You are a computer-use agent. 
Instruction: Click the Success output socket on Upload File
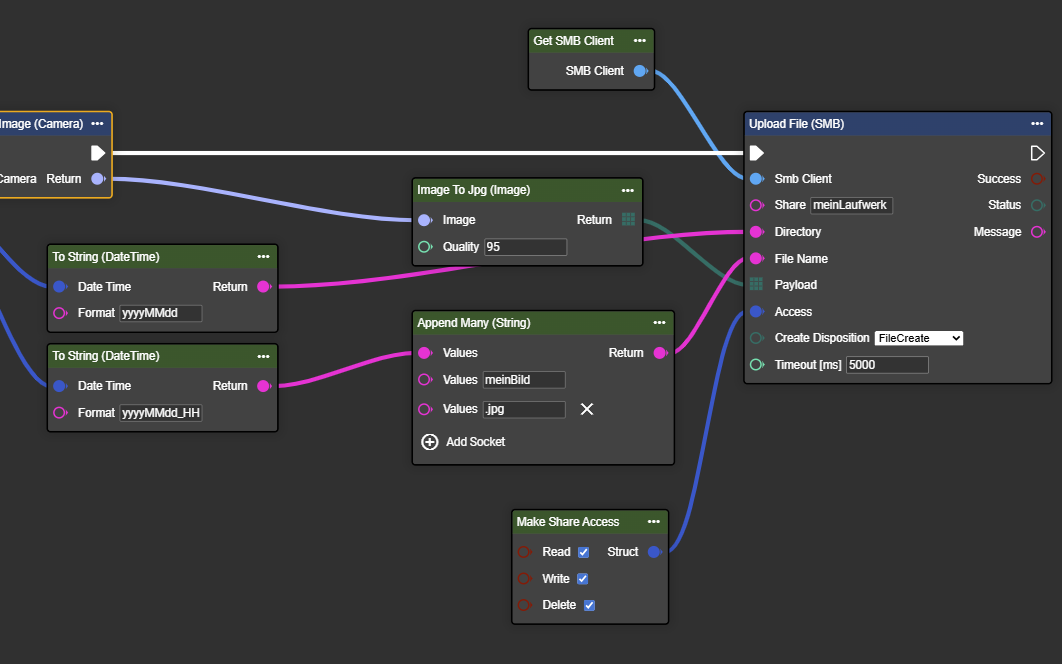tap(1038, 179)
